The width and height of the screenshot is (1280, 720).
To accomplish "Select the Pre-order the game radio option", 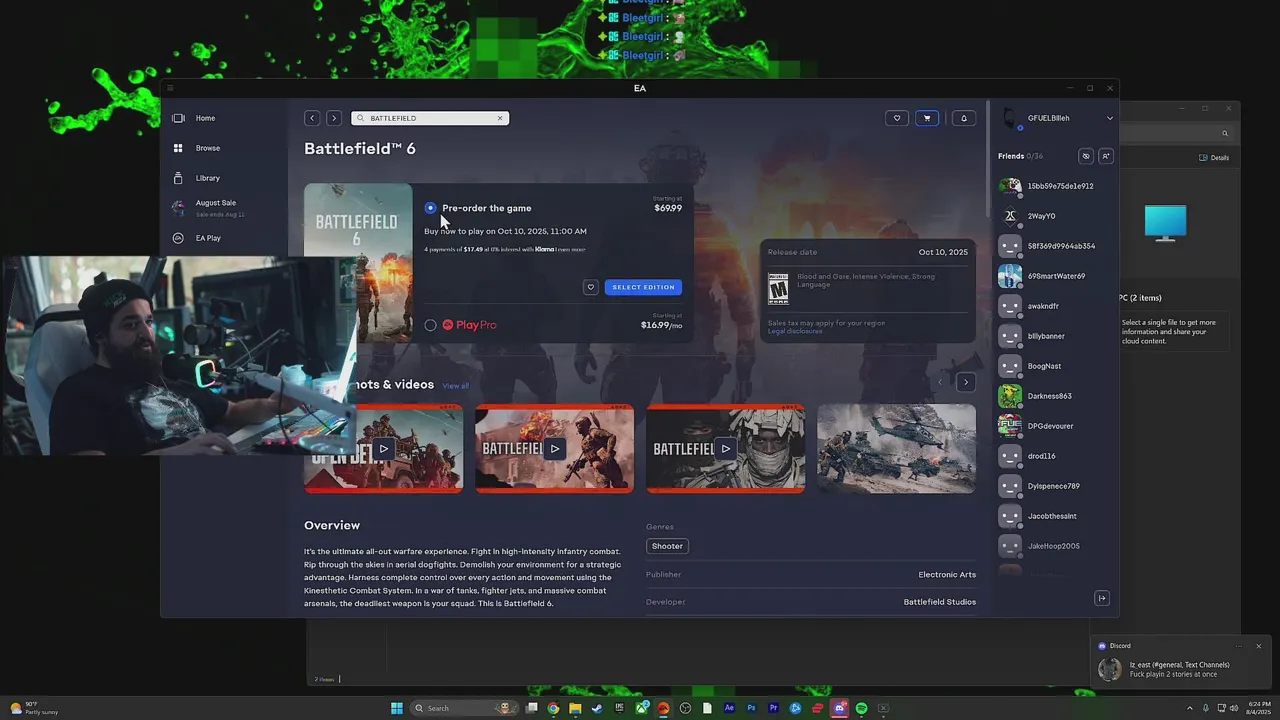I will tap(430, 208).
